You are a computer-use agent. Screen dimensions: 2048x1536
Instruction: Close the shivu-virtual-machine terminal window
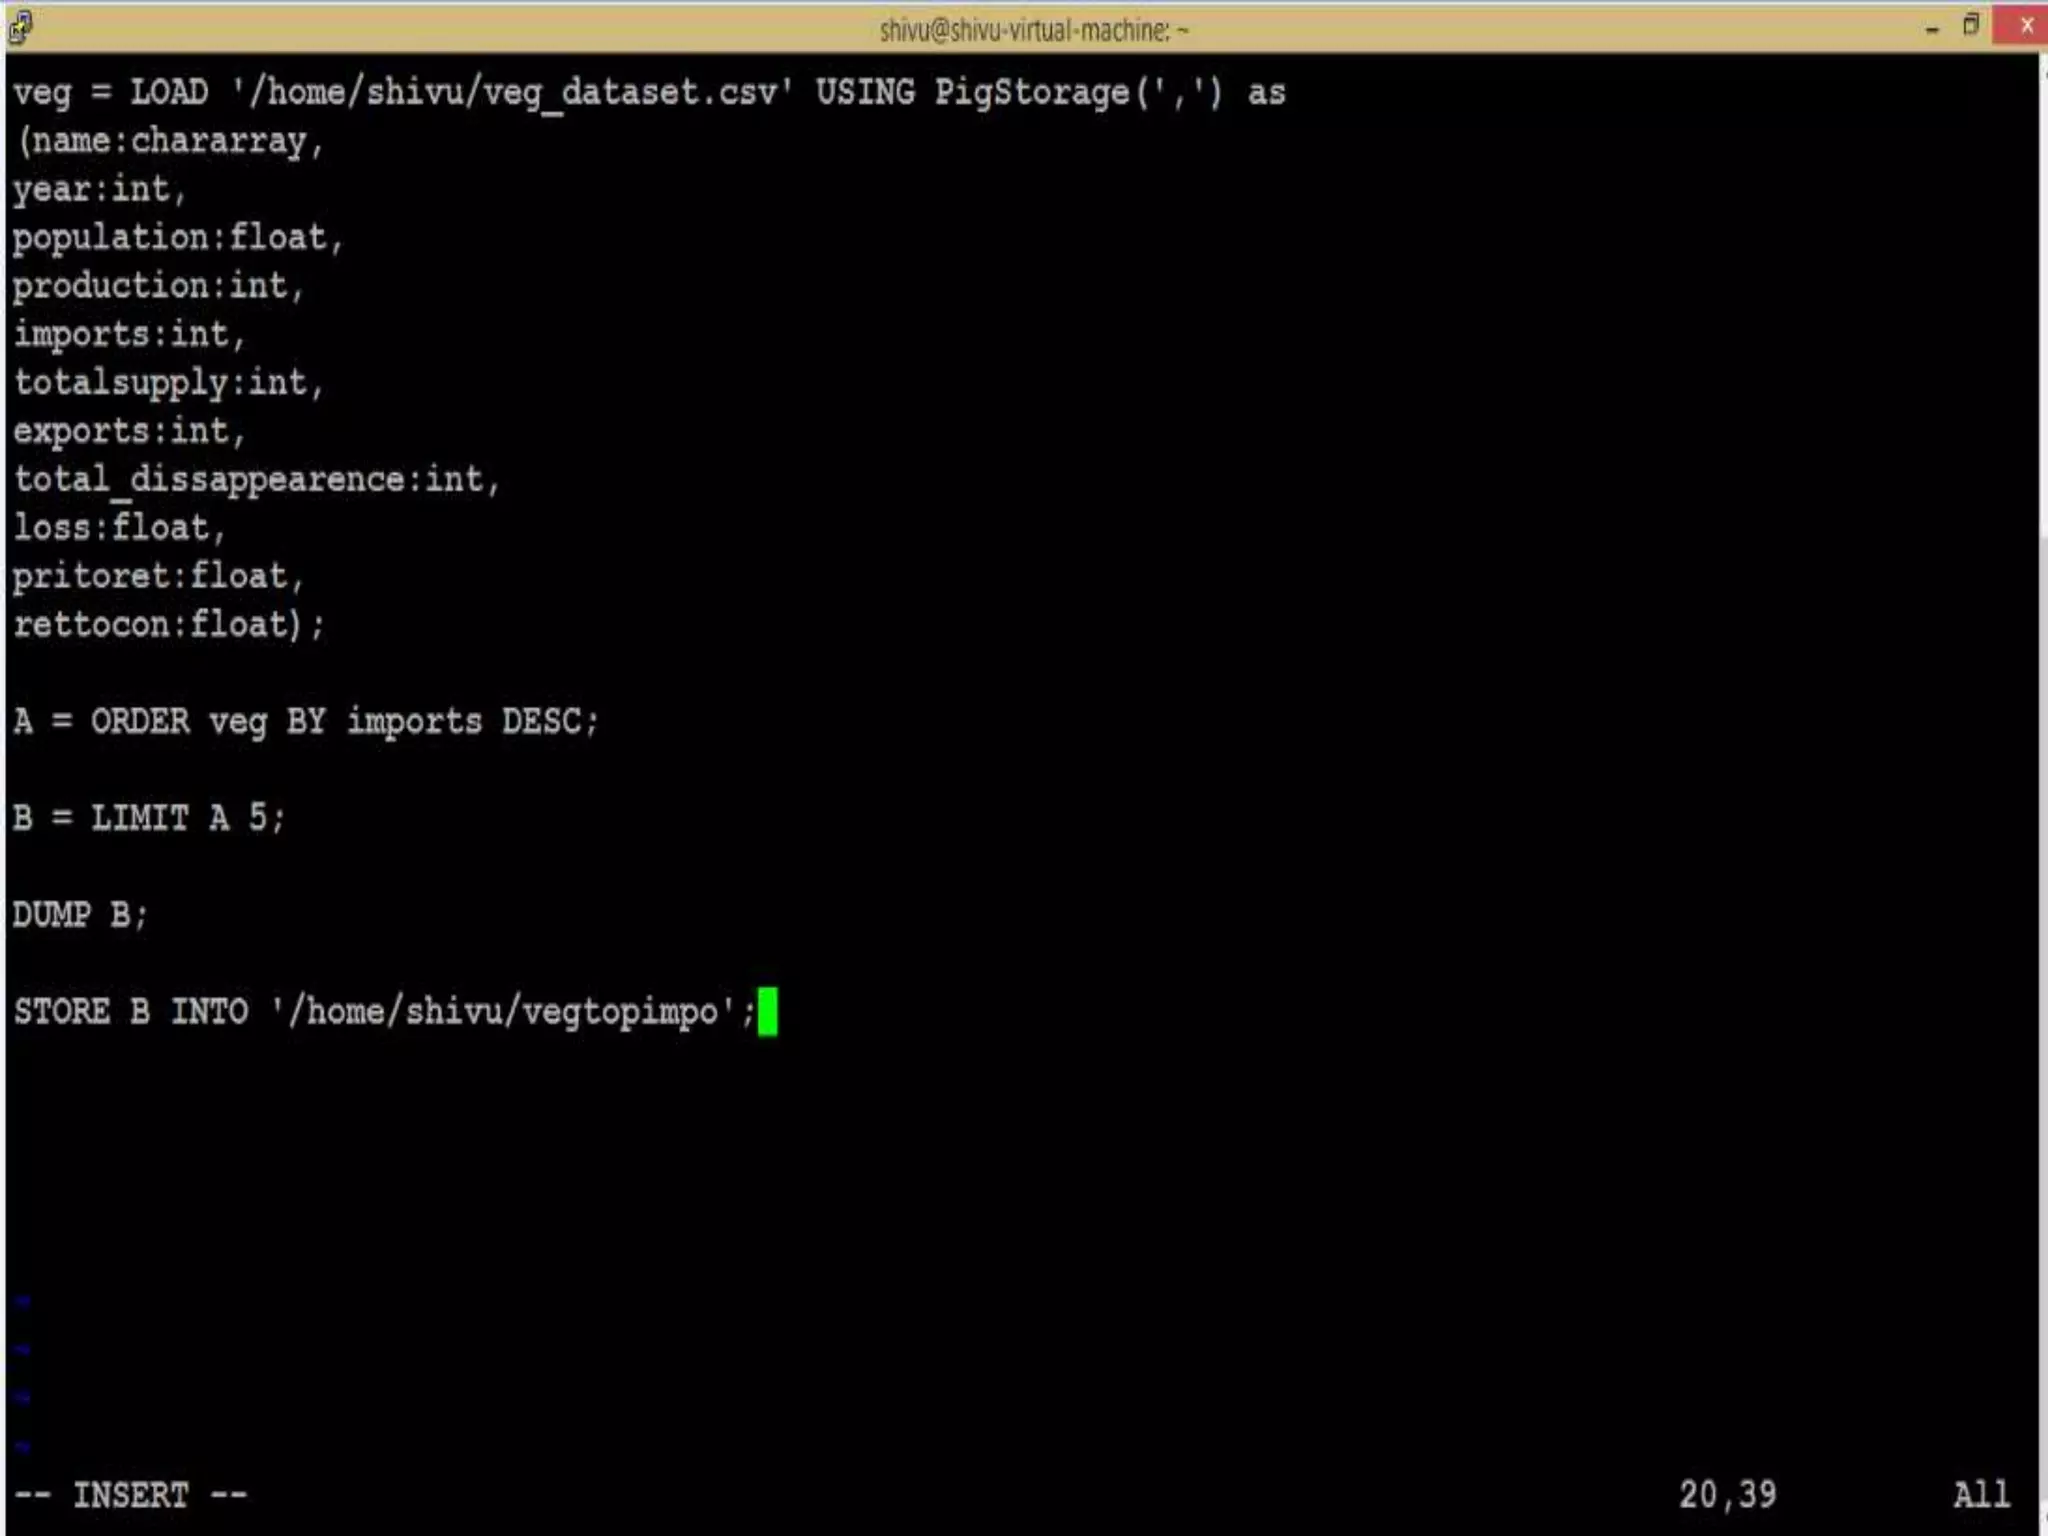pos(2026,26)
